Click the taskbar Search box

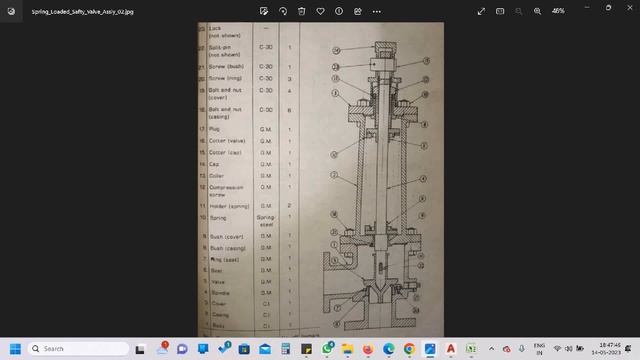click(x=78, y=349)
